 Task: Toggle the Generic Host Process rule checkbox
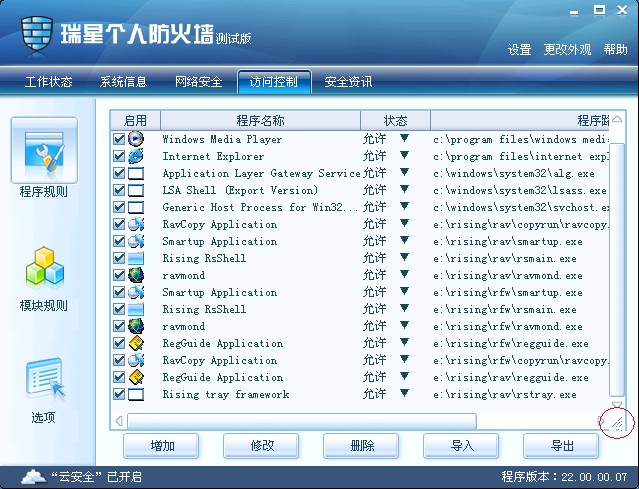point(119,207)
